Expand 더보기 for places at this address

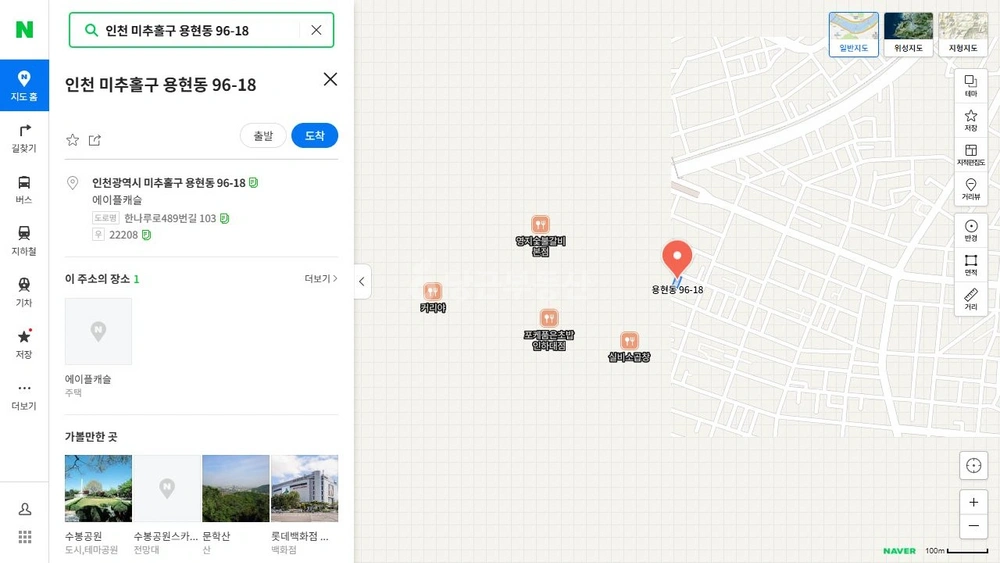pos(321,279)
